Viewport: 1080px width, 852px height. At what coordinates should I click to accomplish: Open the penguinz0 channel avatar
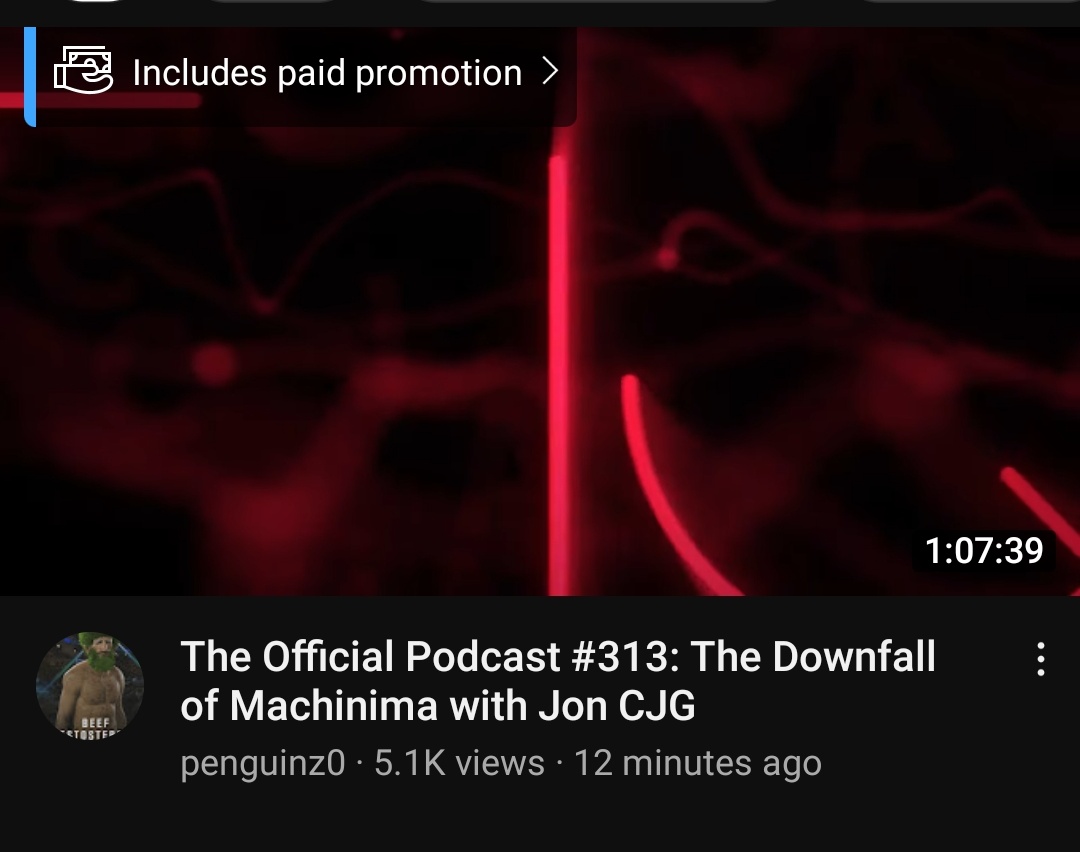(90, 685)
